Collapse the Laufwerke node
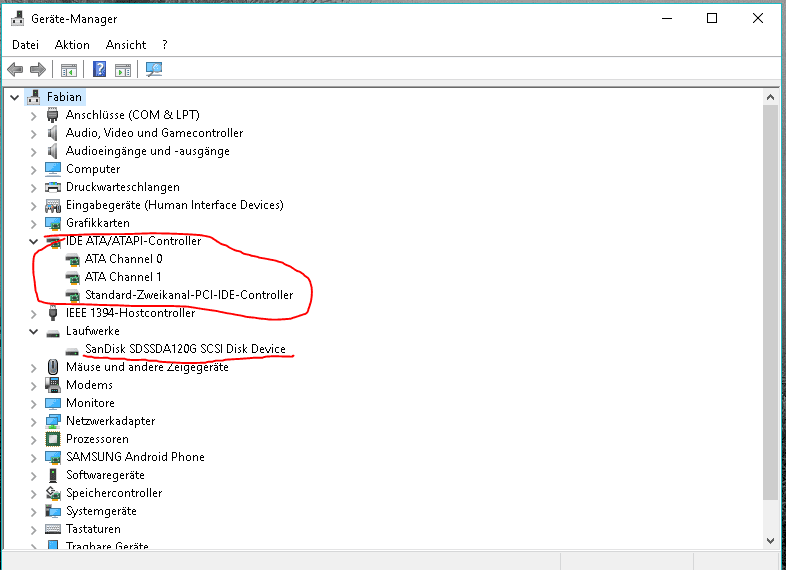The image size is (786, 570). point(34,331)
